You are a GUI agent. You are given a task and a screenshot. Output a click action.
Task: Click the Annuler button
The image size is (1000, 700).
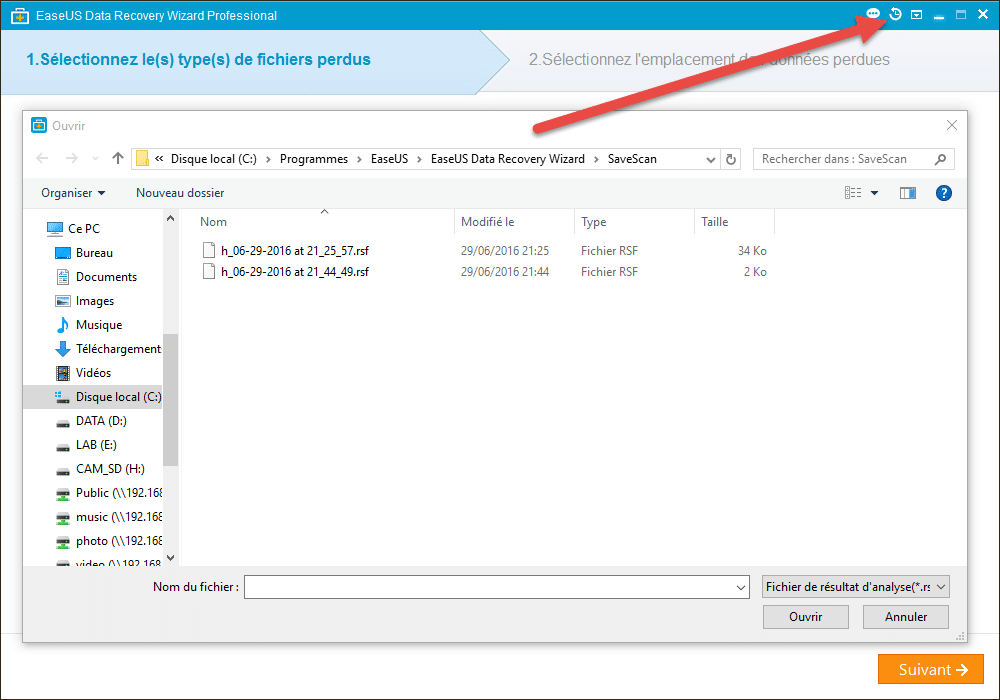(x=906, y=616)
